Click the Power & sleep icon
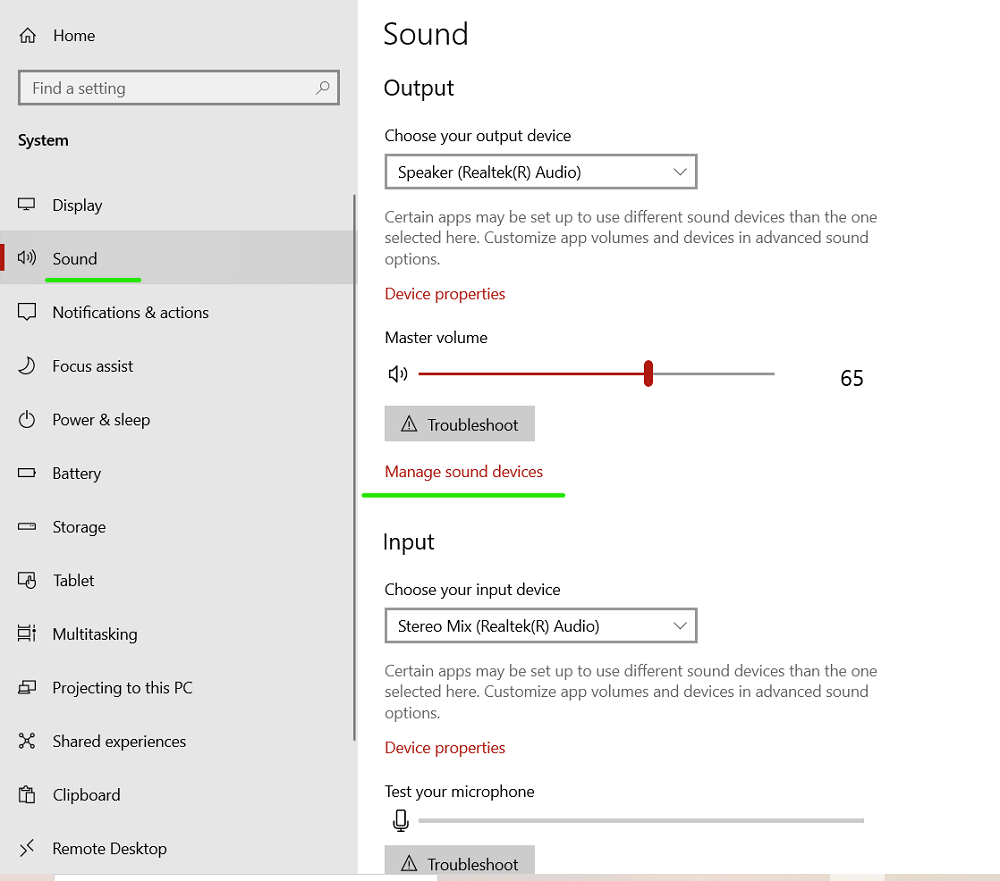This screenshot has width=1000, height=881. (27, 420)
